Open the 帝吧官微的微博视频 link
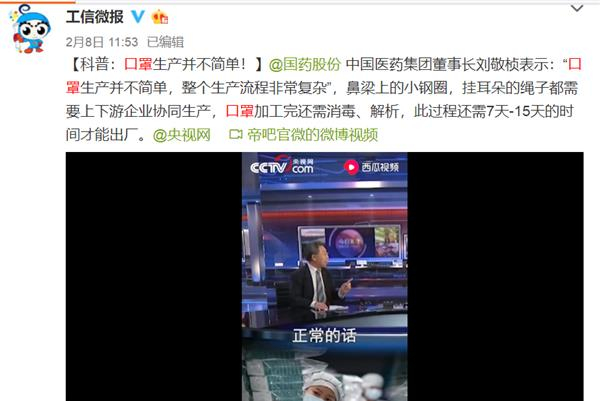 (312, 134)
